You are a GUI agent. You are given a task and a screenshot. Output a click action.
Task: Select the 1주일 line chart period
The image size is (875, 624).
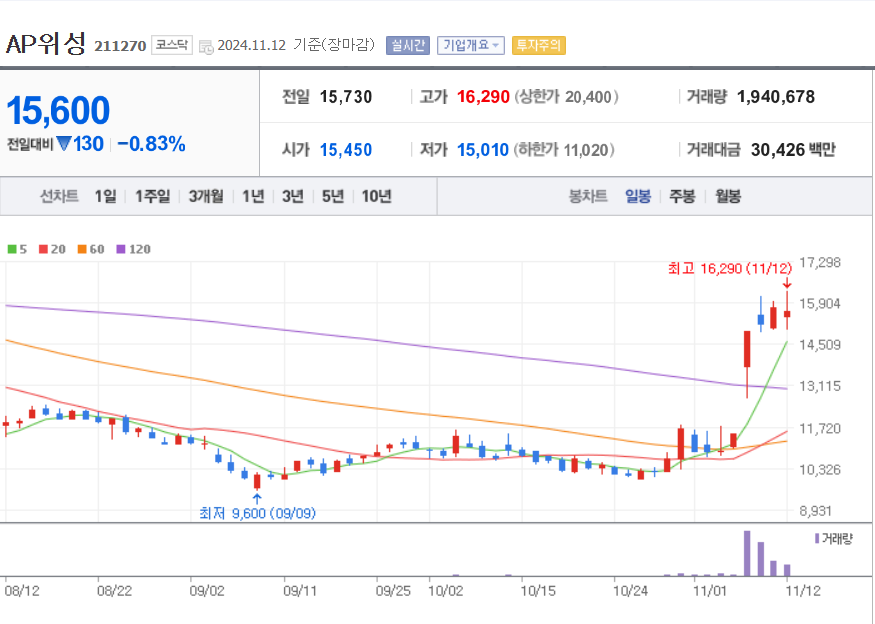click(152, 196)
